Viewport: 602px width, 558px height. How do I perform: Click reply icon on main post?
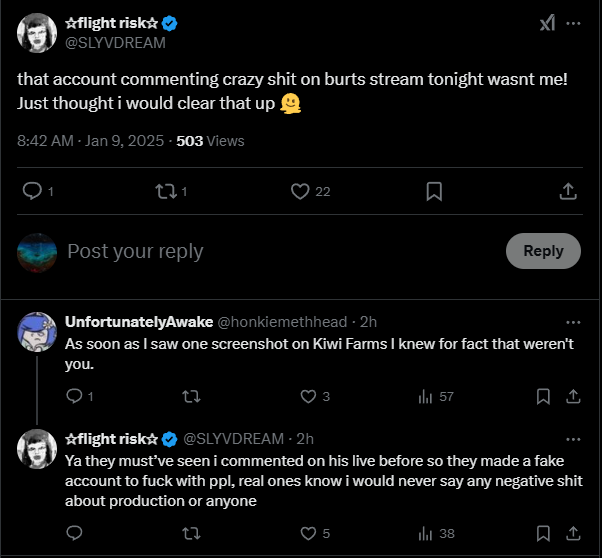pos(32,191)
